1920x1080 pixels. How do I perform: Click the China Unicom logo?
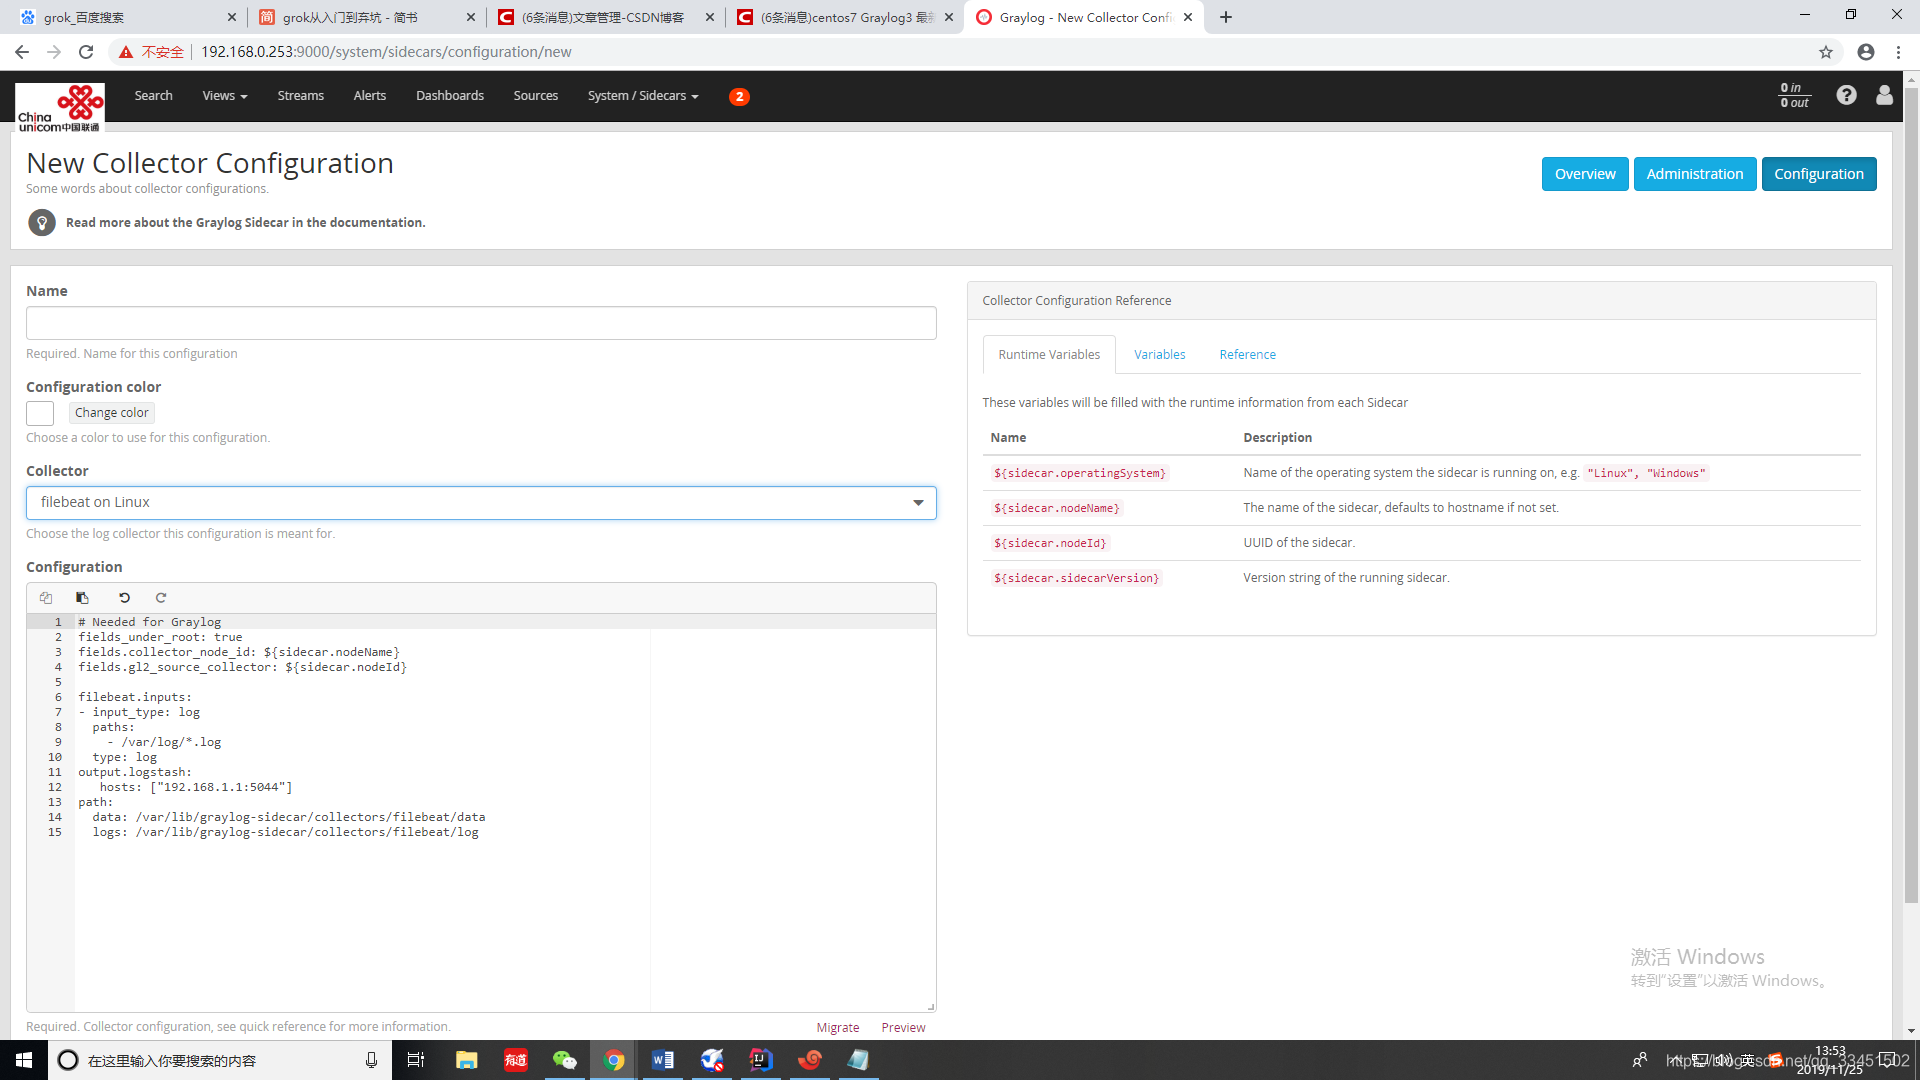[60, 107]
